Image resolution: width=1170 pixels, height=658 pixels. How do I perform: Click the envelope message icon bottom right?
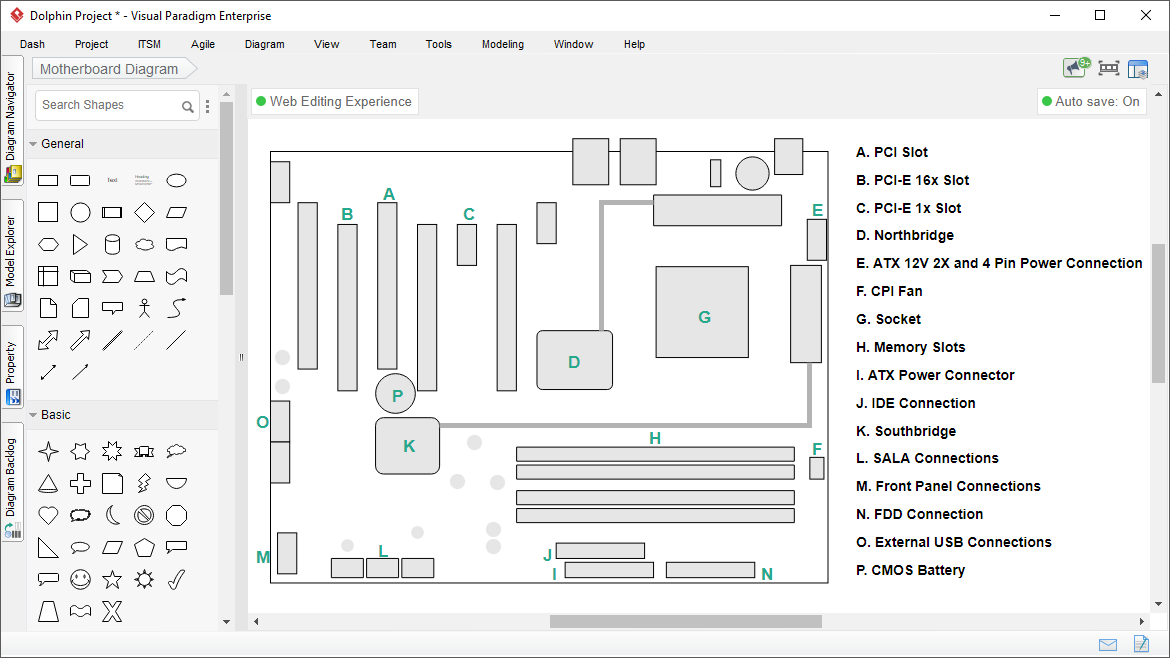pyautogui.click(x=1107, y=644)
